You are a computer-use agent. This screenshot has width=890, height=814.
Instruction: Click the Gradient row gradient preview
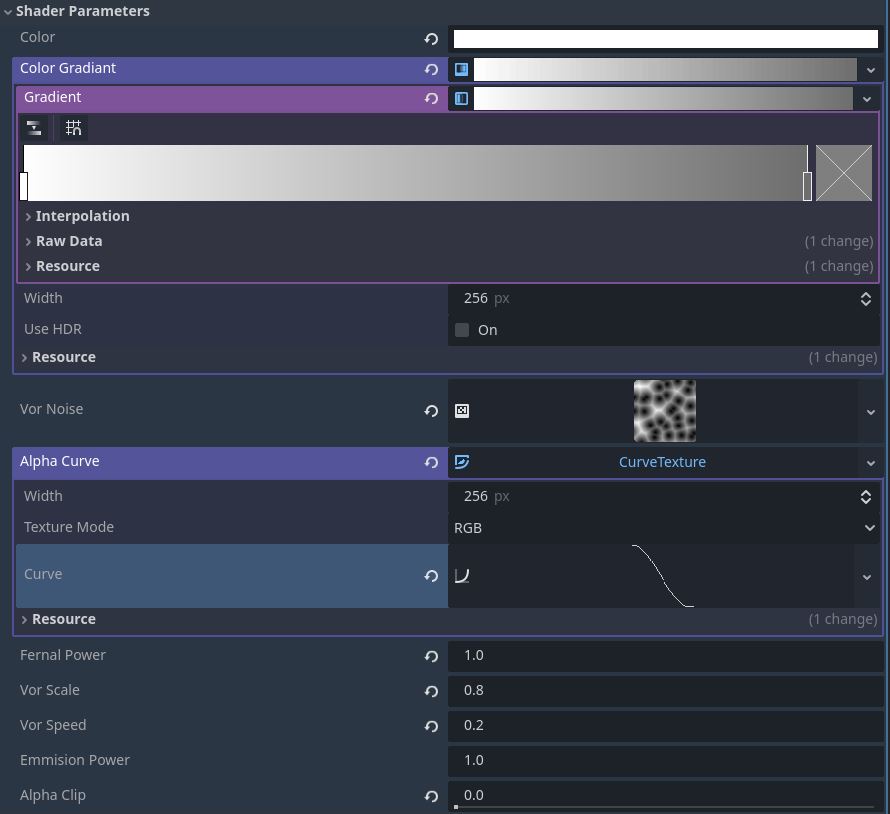[663, 98]
